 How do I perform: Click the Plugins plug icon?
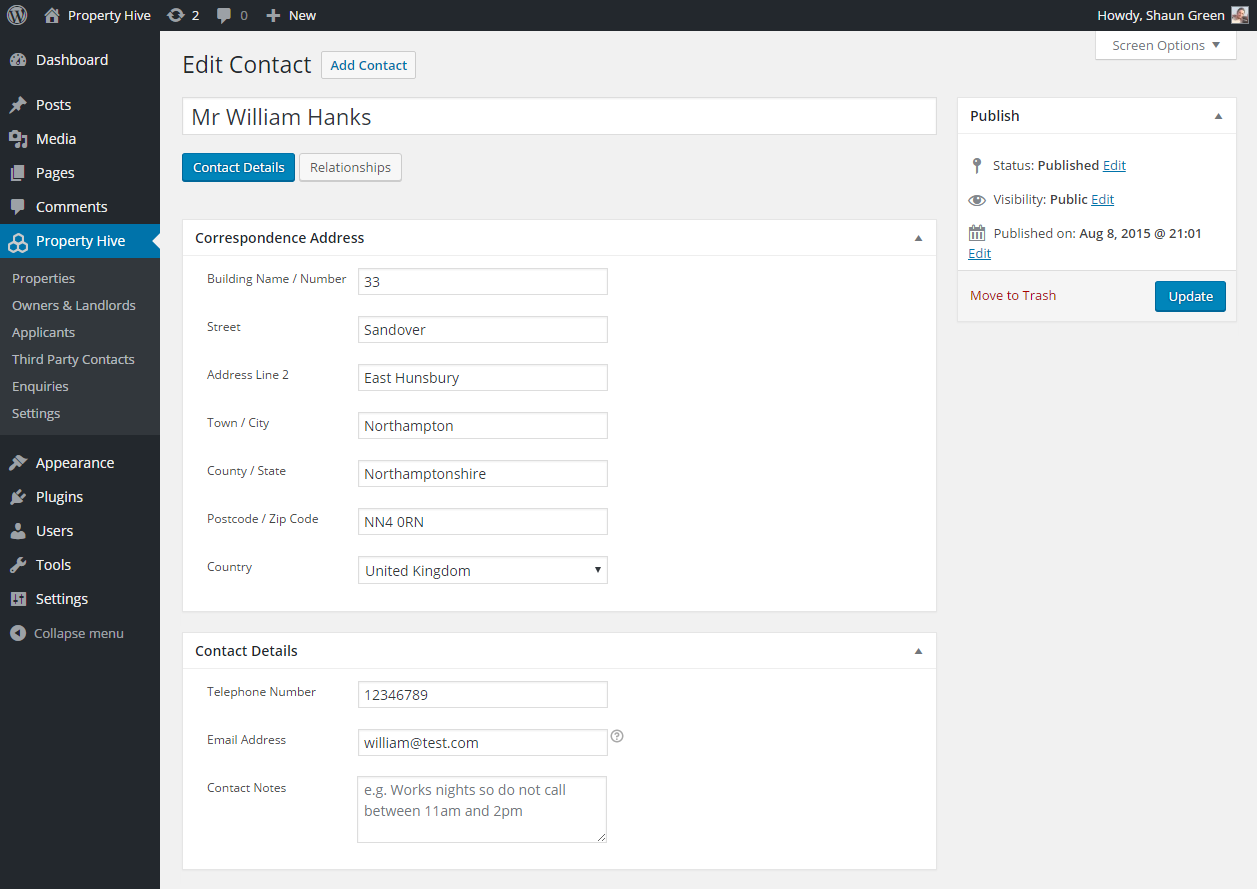18,497
